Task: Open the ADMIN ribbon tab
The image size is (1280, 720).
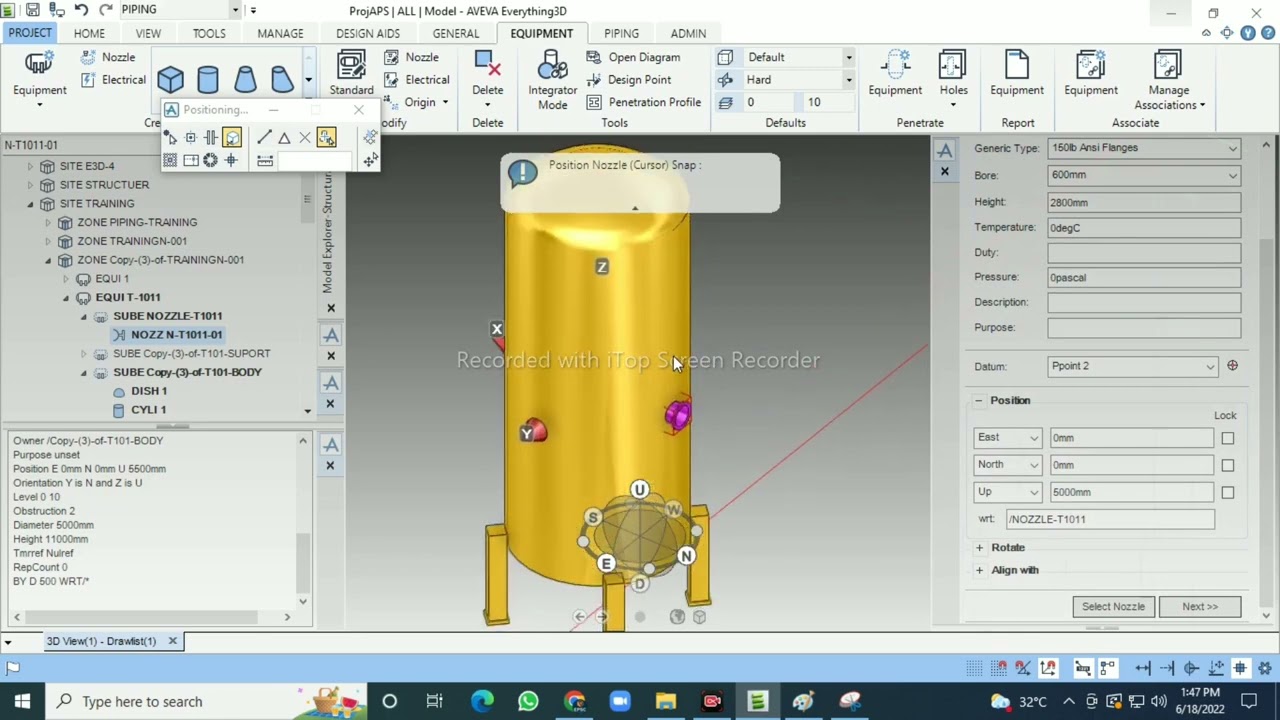Action: 688,33
